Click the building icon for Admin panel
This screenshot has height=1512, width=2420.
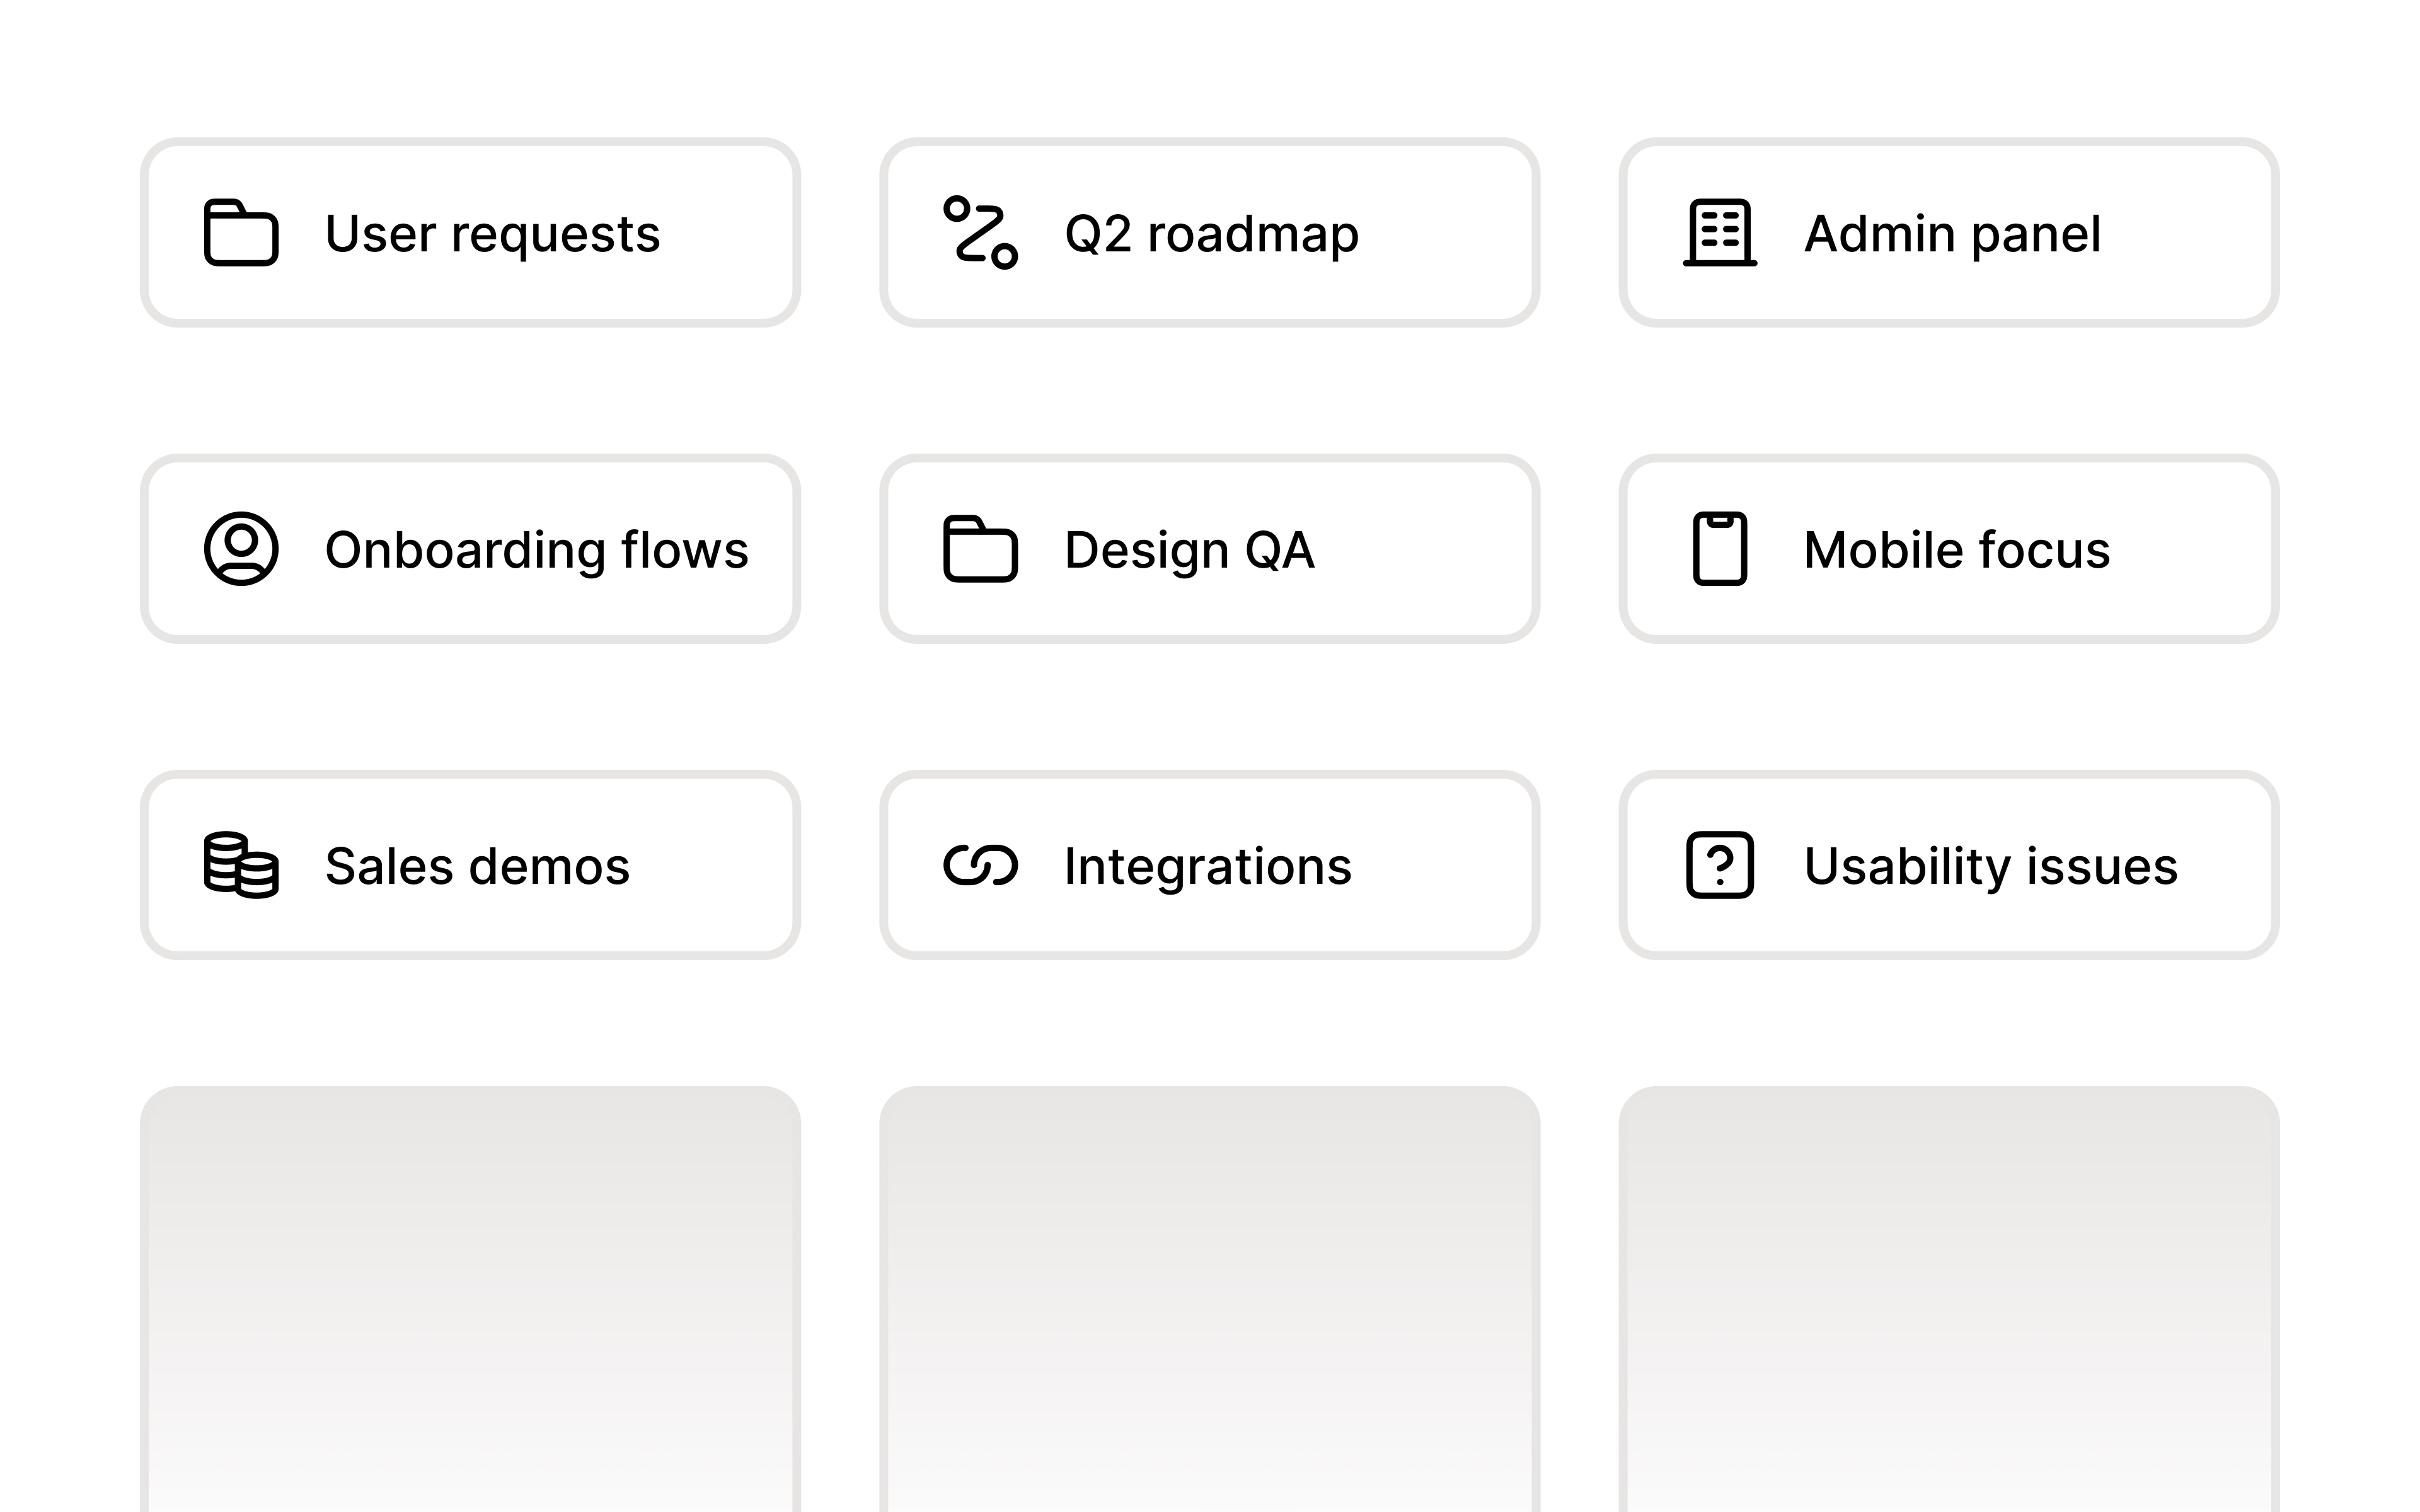[1719, 233]
